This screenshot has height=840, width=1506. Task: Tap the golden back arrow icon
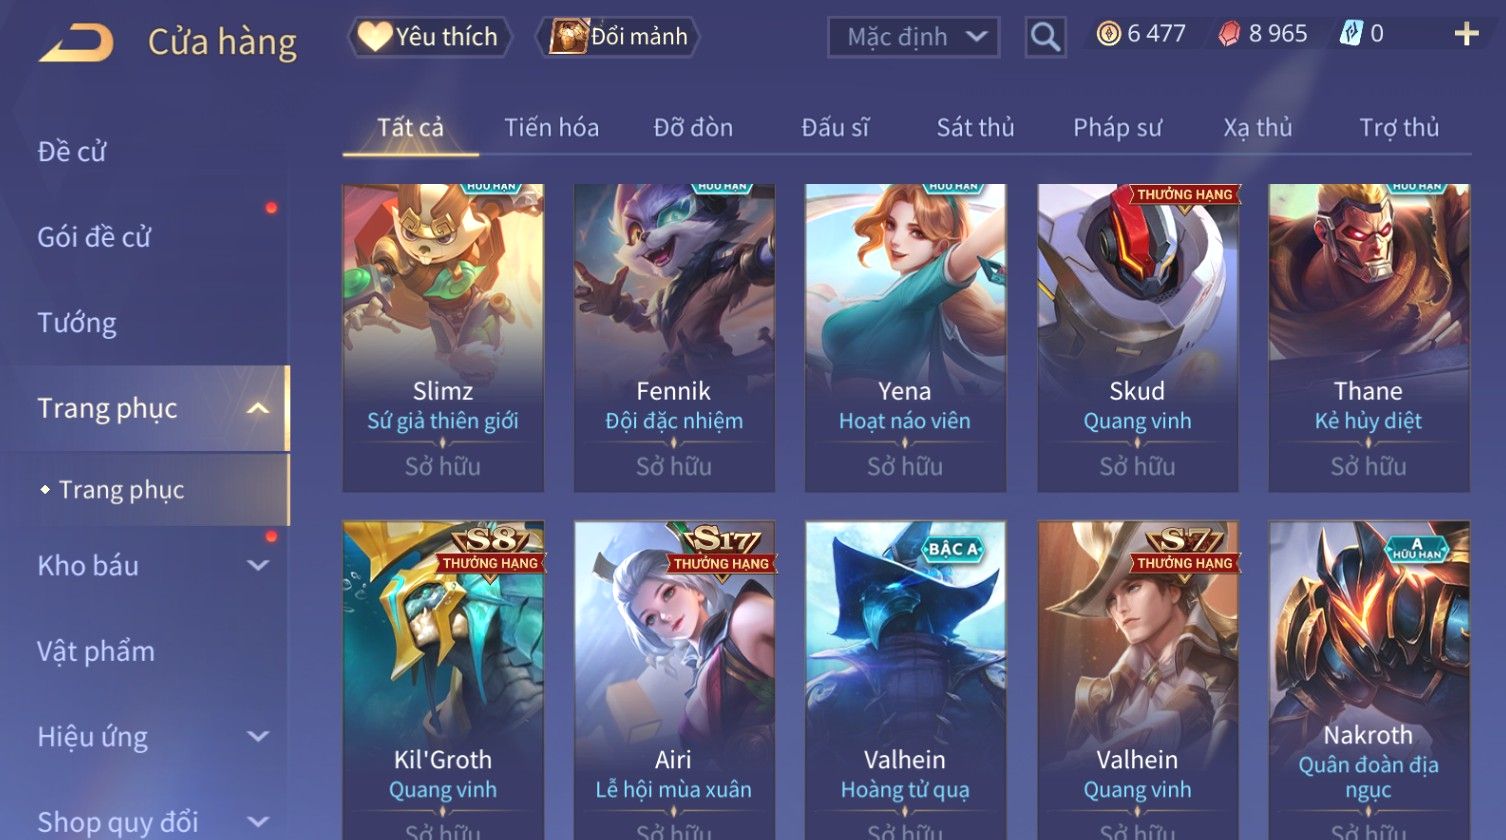(75, 43)
